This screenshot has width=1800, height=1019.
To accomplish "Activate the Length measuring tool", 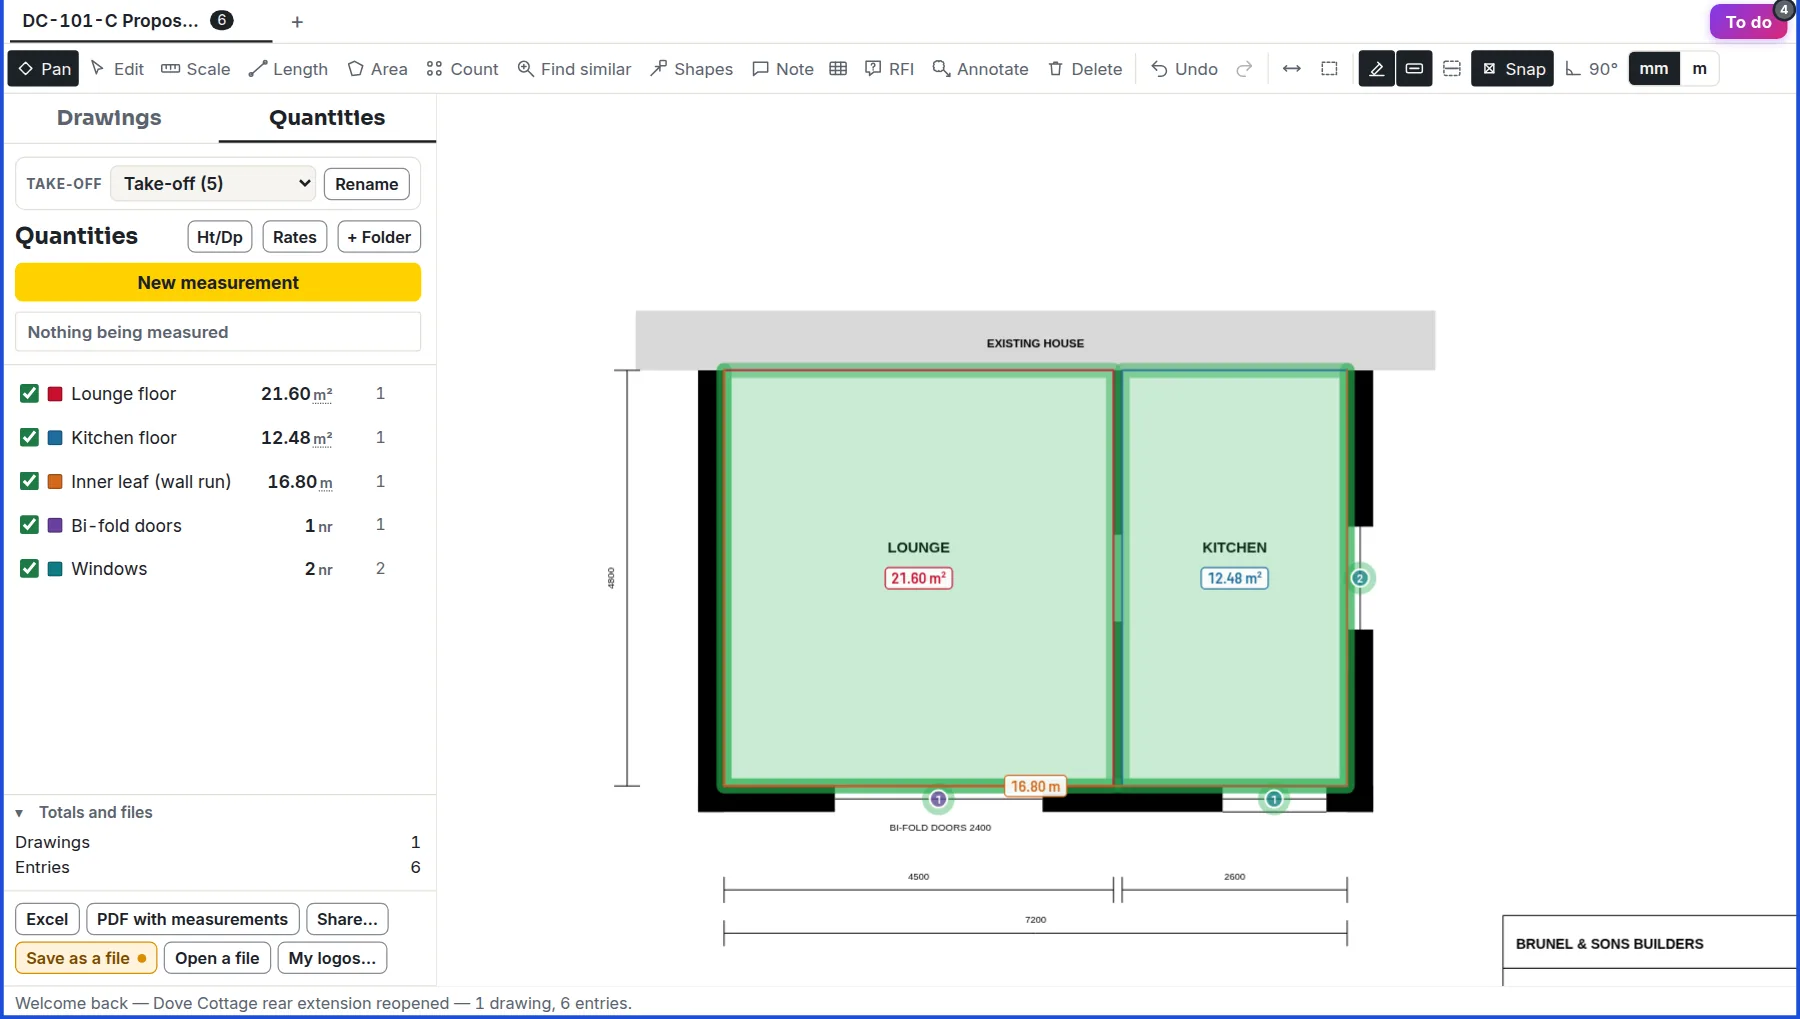I will (289, 69).
